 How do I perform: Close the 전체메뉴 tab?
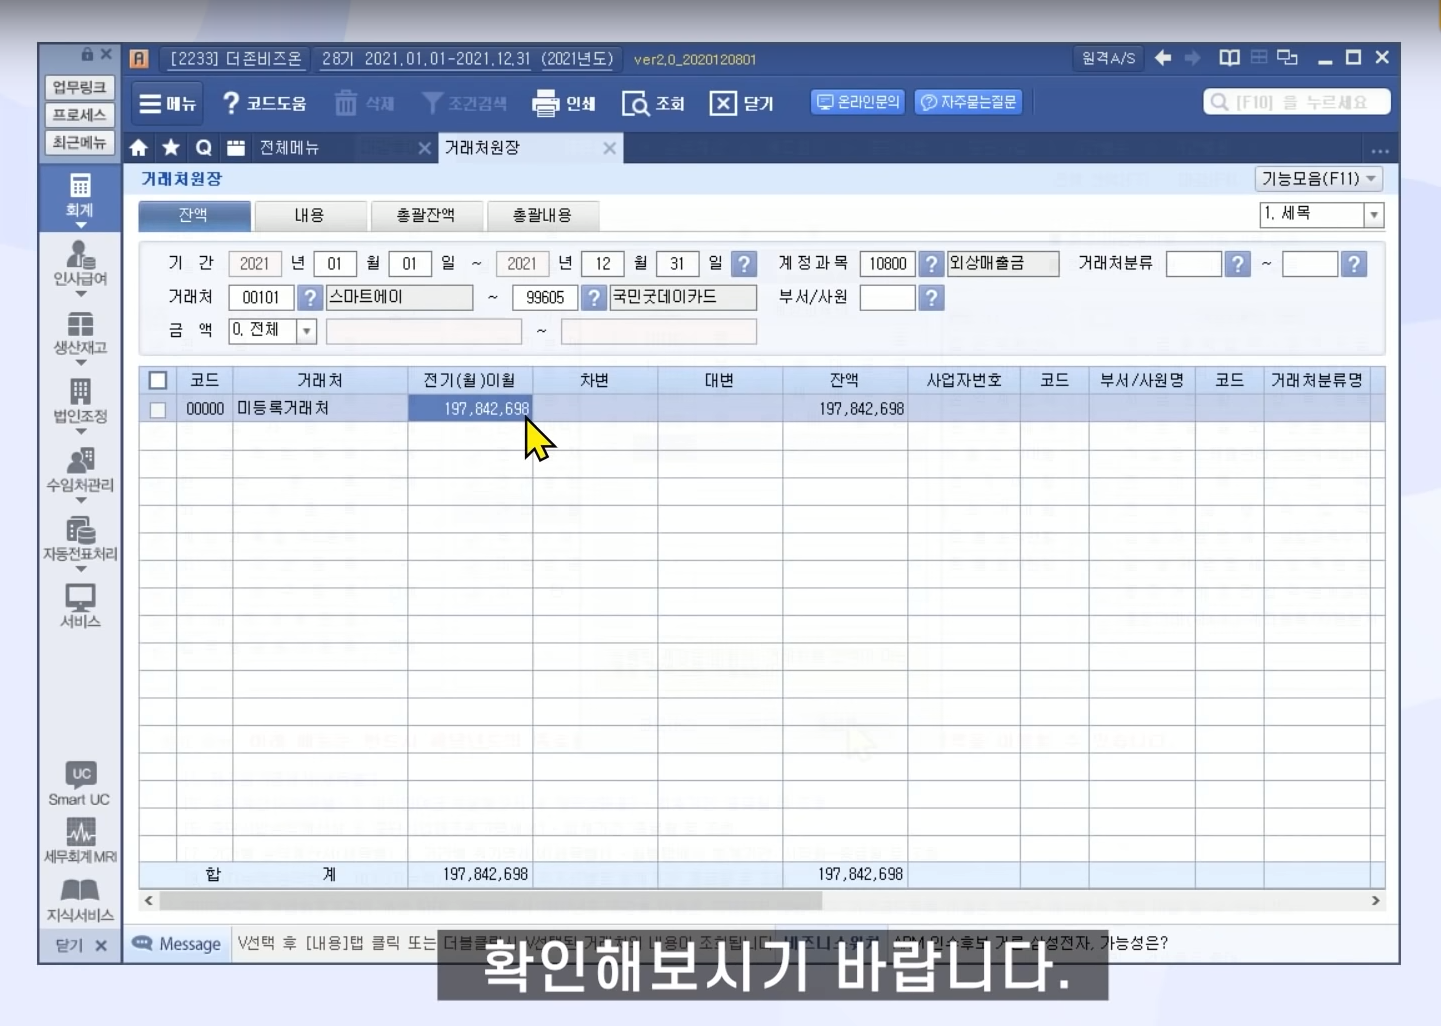tap(424, 148)
